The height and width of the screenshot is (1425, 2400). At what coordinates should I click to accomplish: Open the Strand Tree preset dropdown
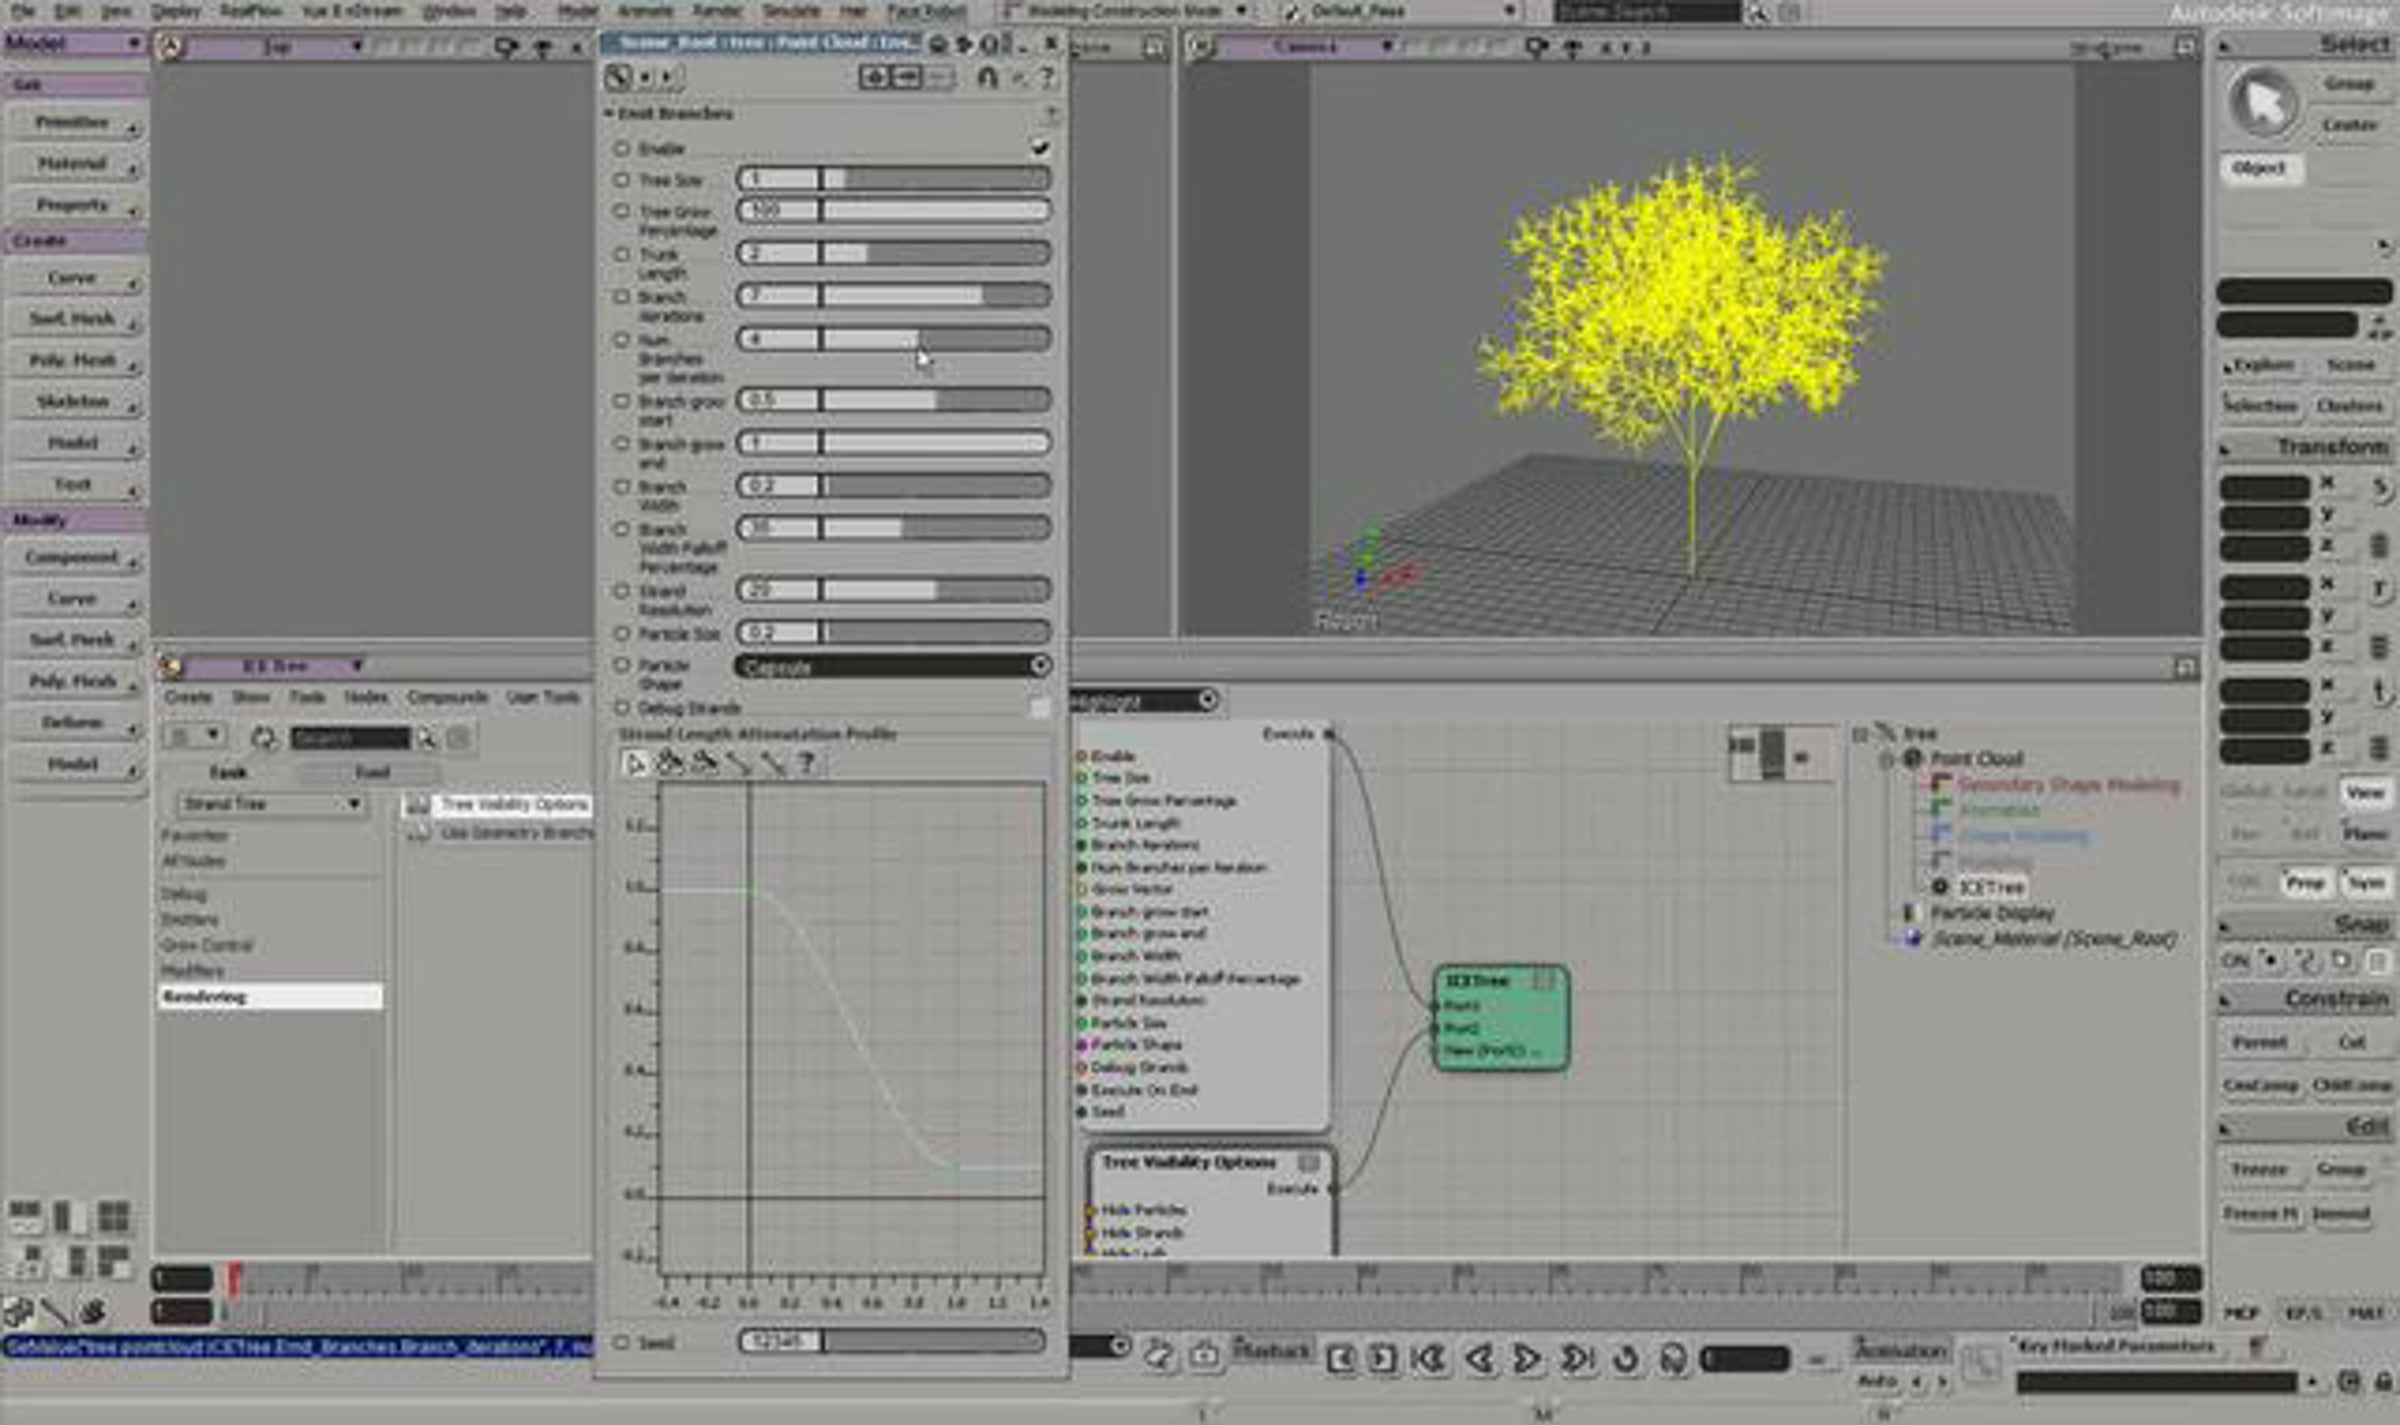click(x=270, y=804)
